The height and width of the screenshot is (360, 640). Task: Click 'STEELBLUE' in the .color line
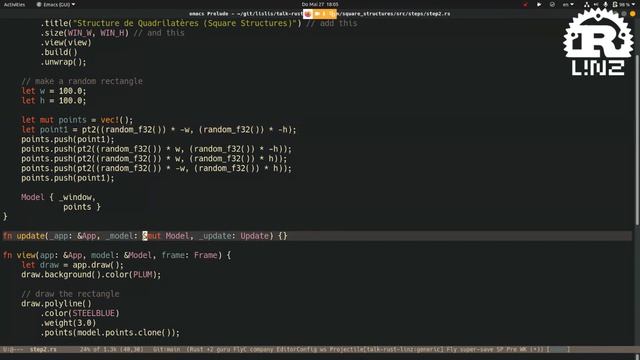(x=93, y=313)
